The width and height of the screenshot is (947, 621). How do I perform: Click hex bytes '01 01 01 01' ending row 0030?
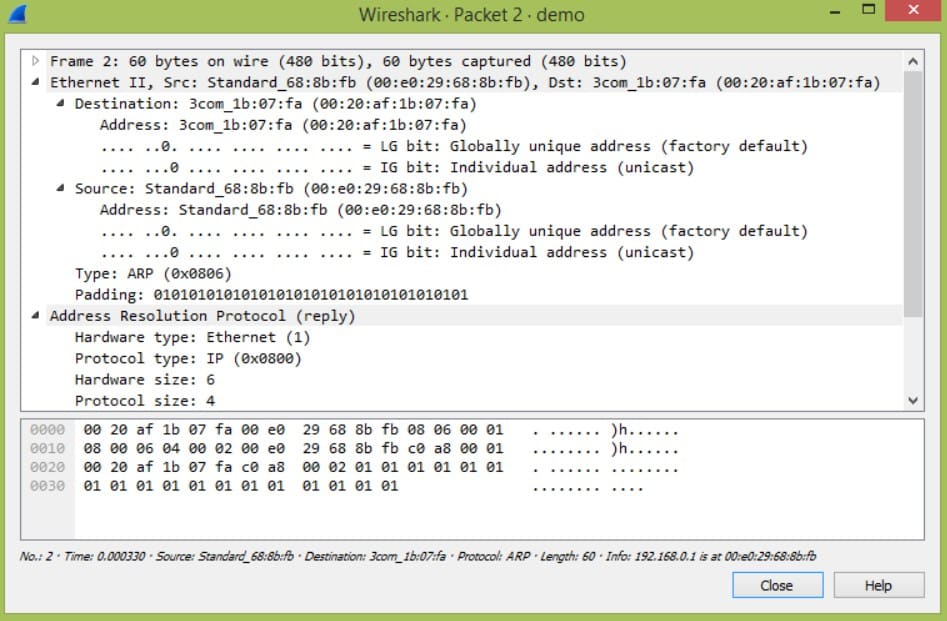point(350,486)
